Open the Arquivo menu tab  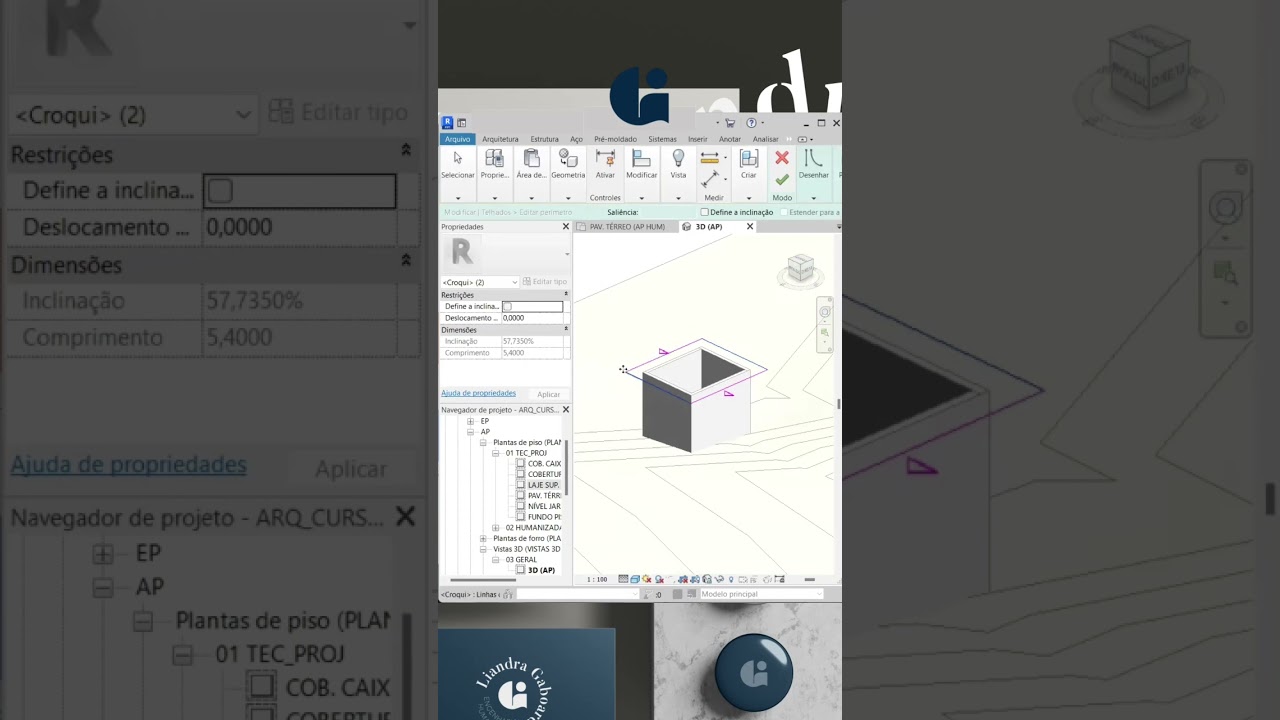coord(458,139)
